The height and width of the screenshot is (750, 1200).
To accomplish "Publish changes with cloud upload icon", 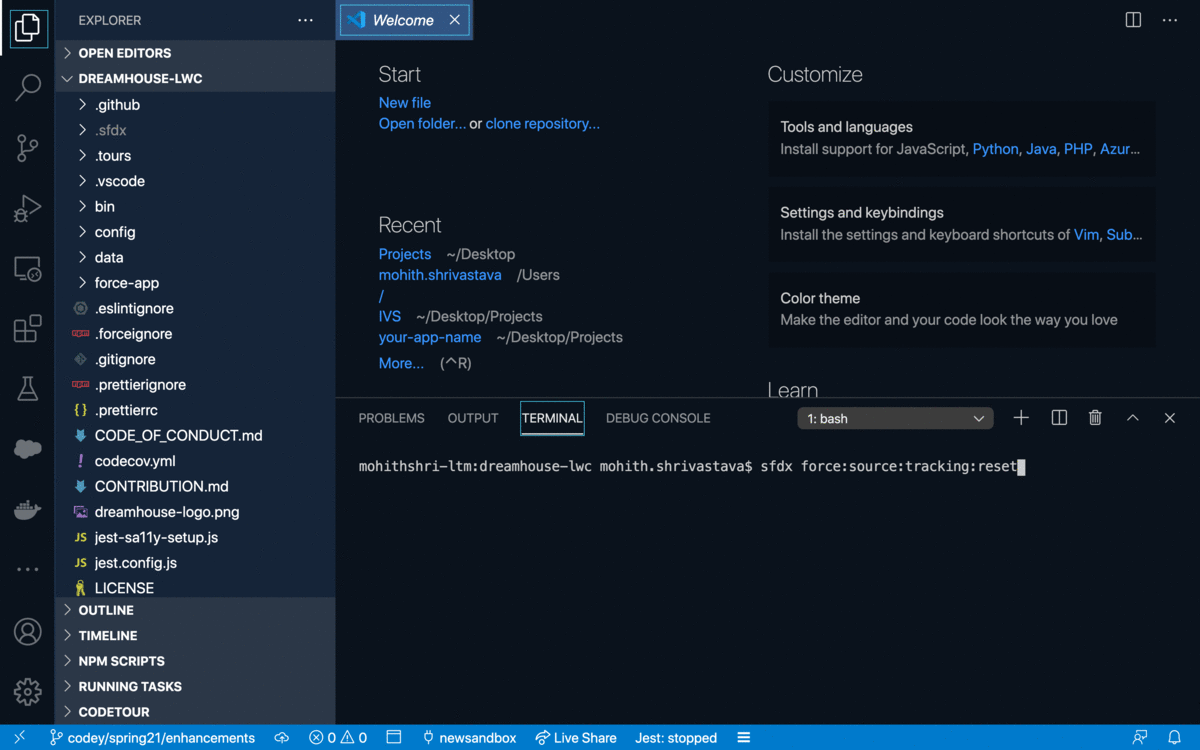I will [x=282, y=738].
